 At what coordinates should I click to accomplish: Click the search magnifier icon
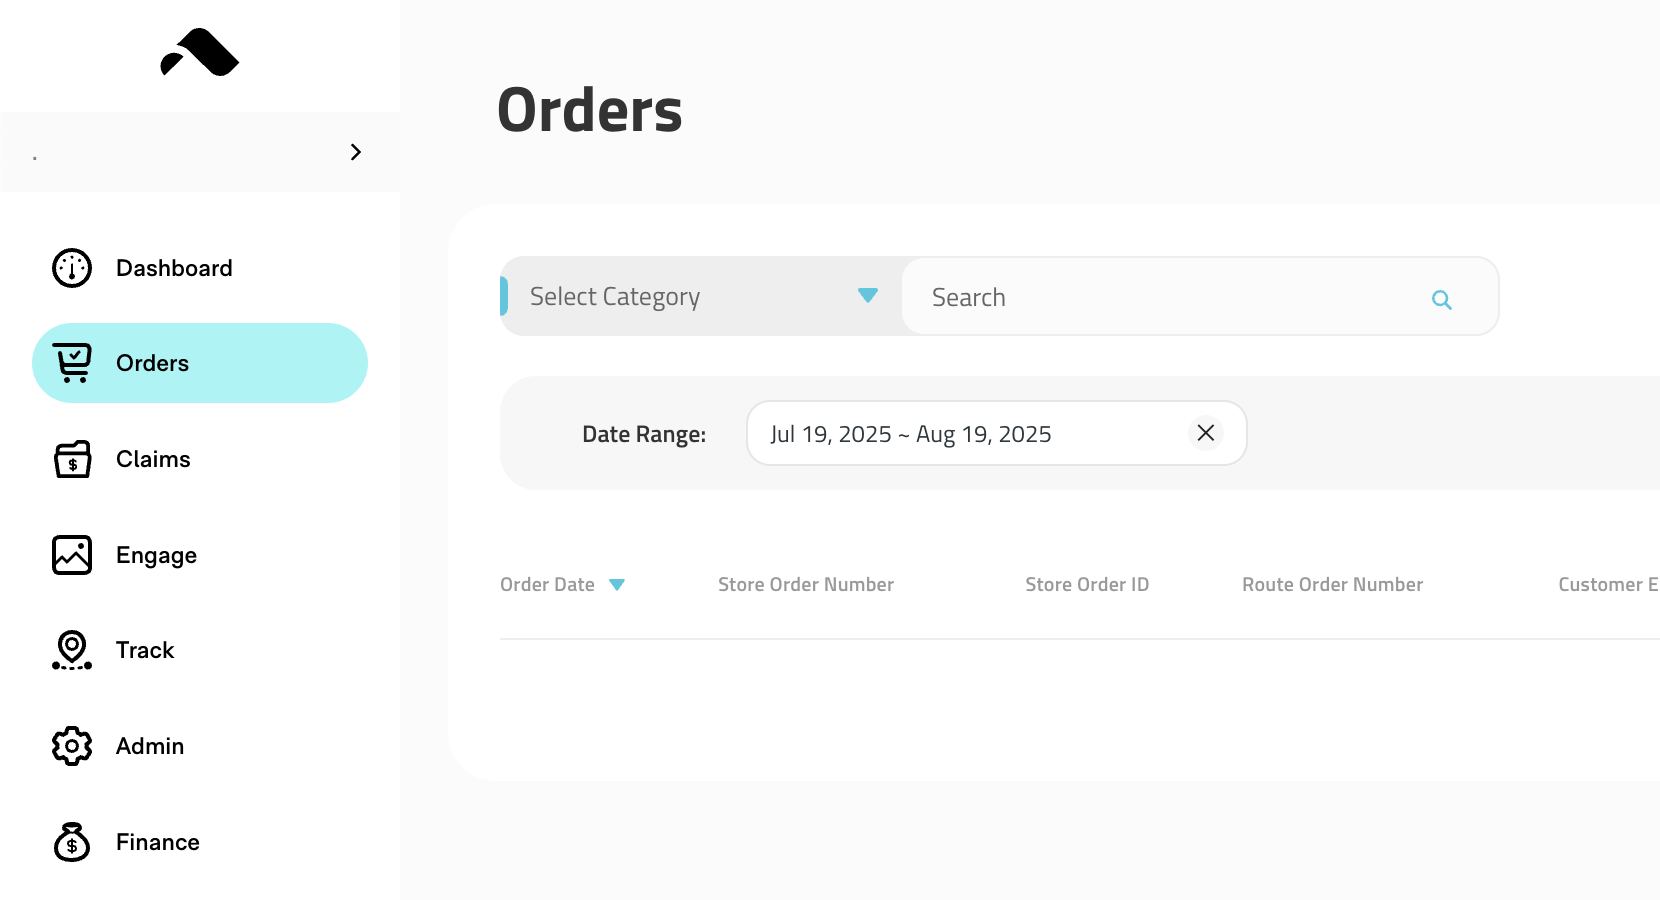point(1442,299)
